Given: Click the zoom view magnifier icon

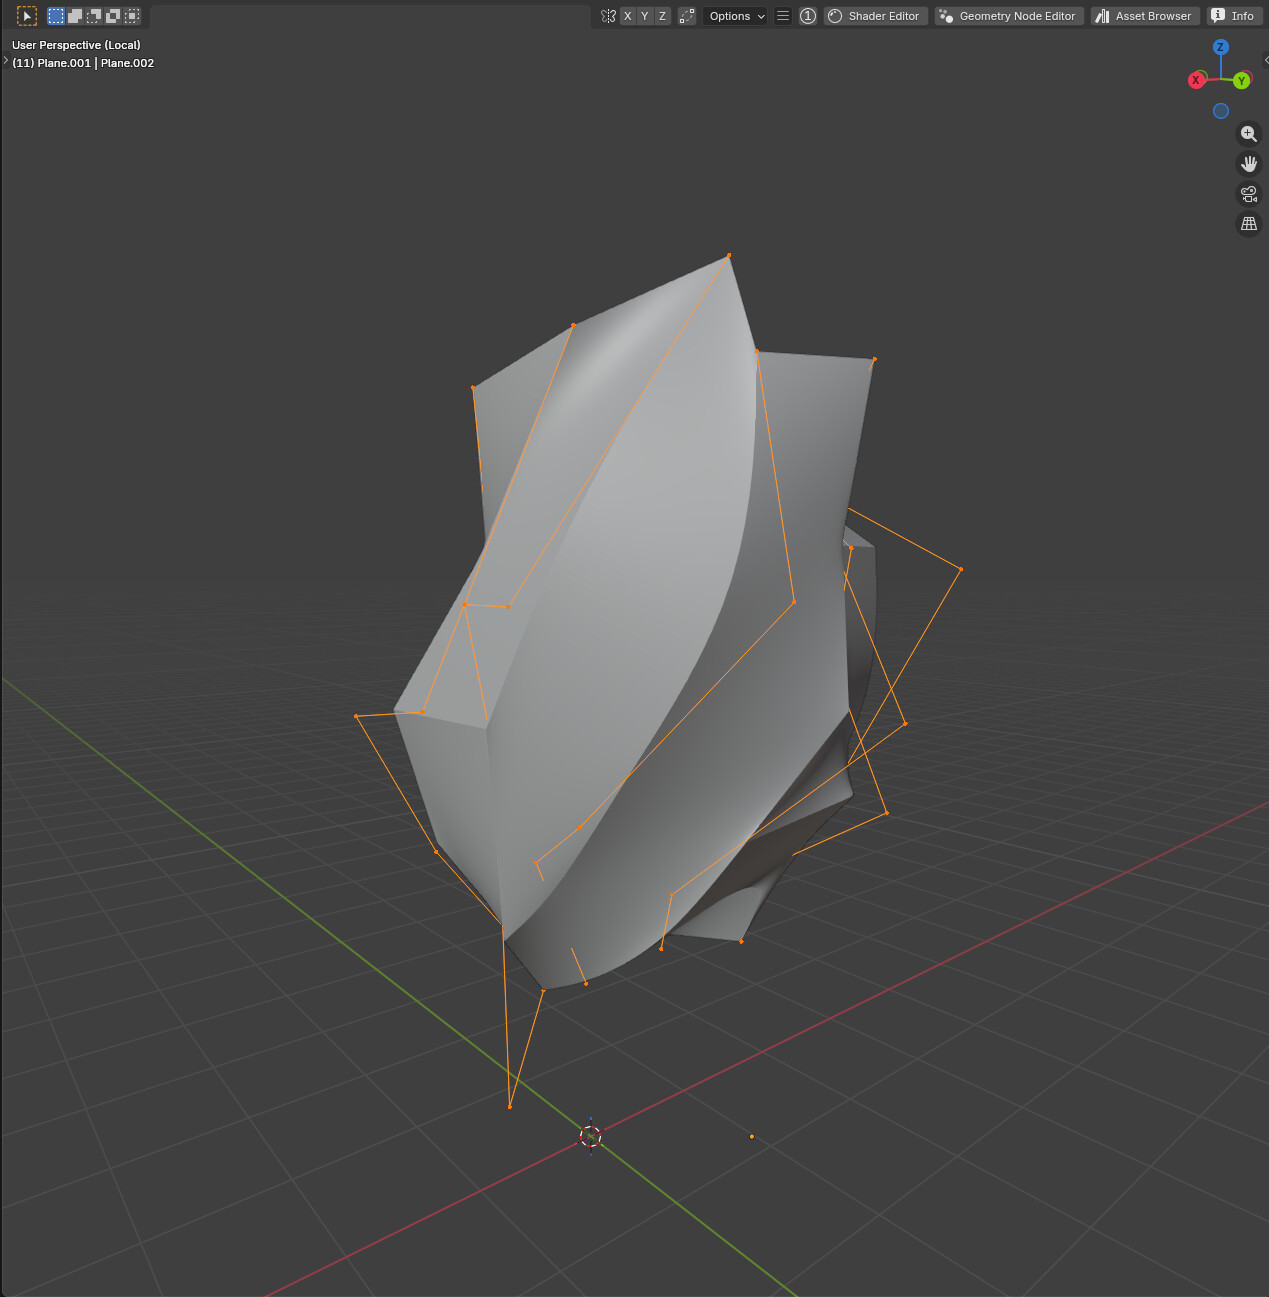Looking at the screenshot, I should tap(1248, 134).
